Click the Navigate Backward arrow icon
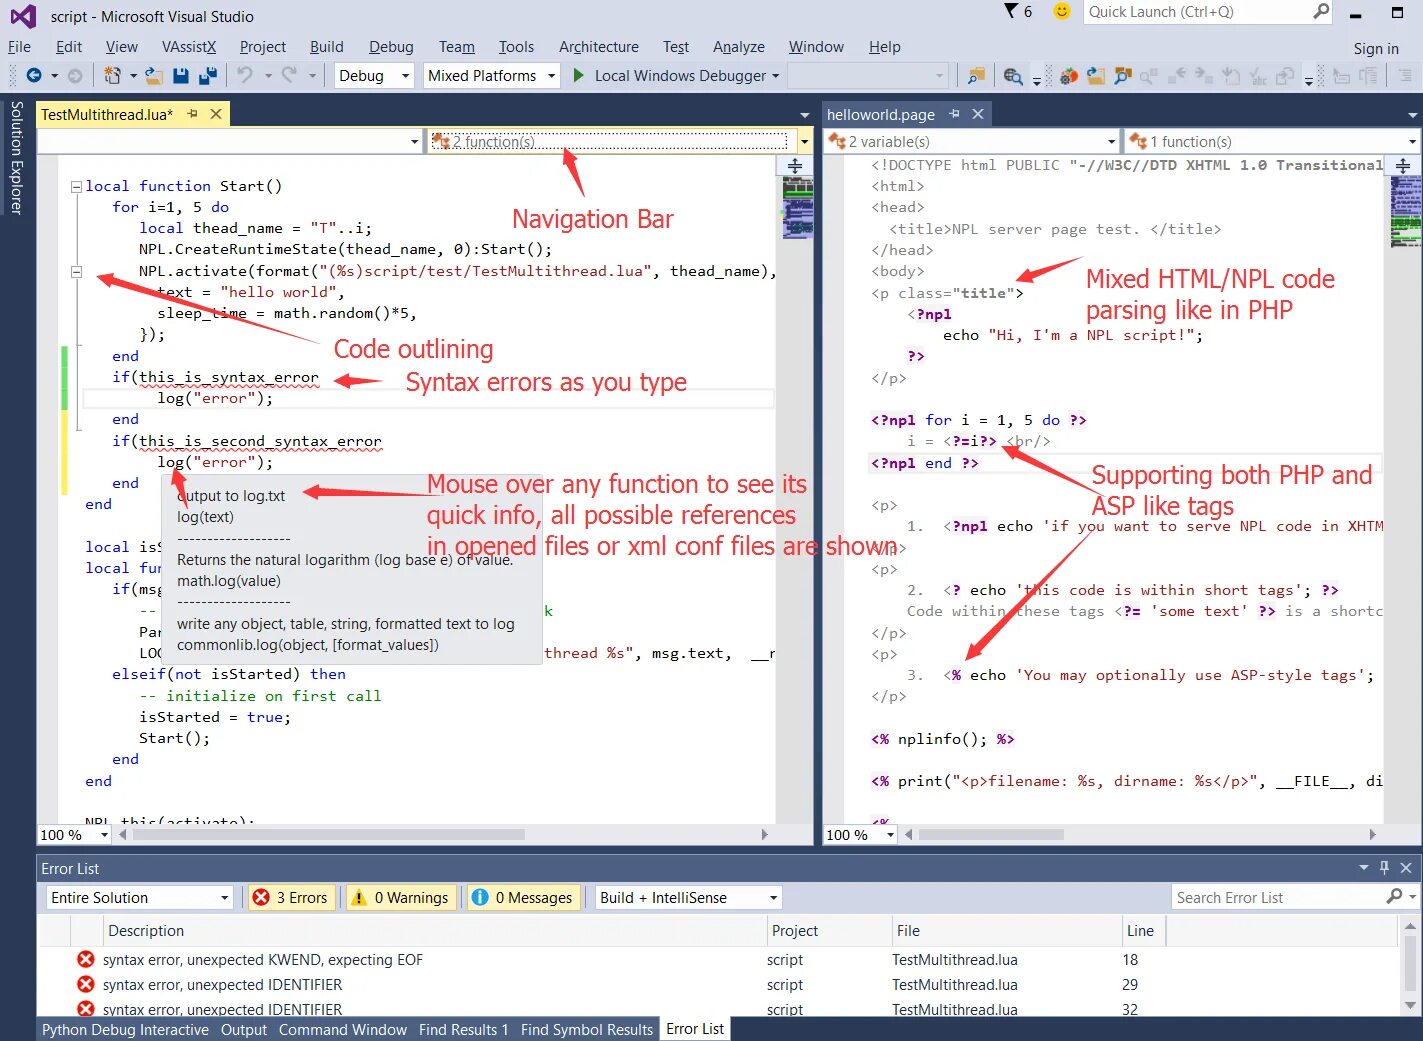 pyautogui.click(x=34, y=75)
